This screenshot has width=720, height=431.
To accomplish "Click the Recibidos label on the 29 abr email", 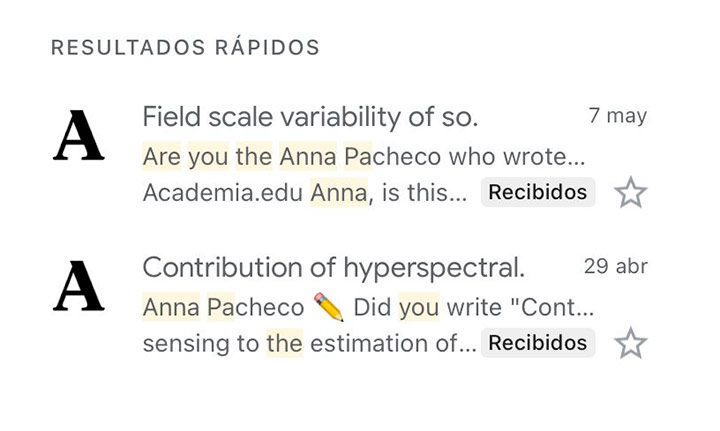I will tap(538, 343).
